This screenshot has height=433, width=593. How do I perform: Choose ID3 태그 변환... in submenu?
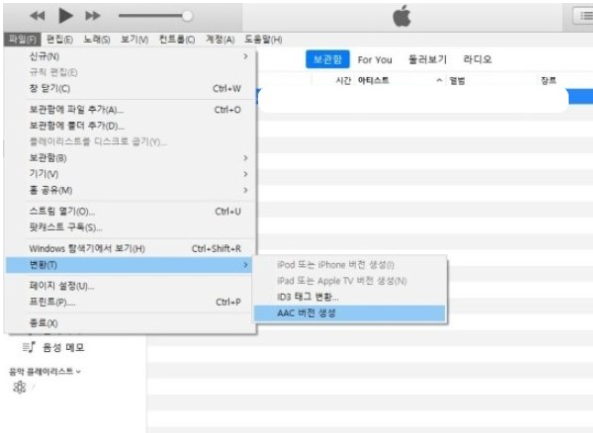350,297
